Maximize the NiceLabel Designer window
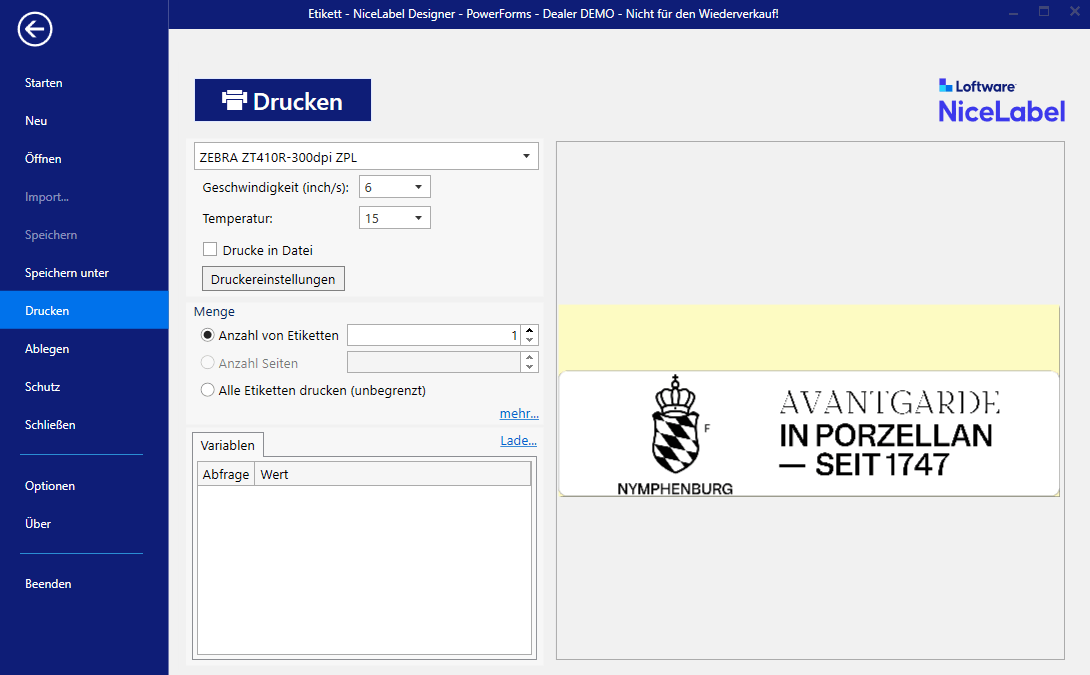 1043,12
